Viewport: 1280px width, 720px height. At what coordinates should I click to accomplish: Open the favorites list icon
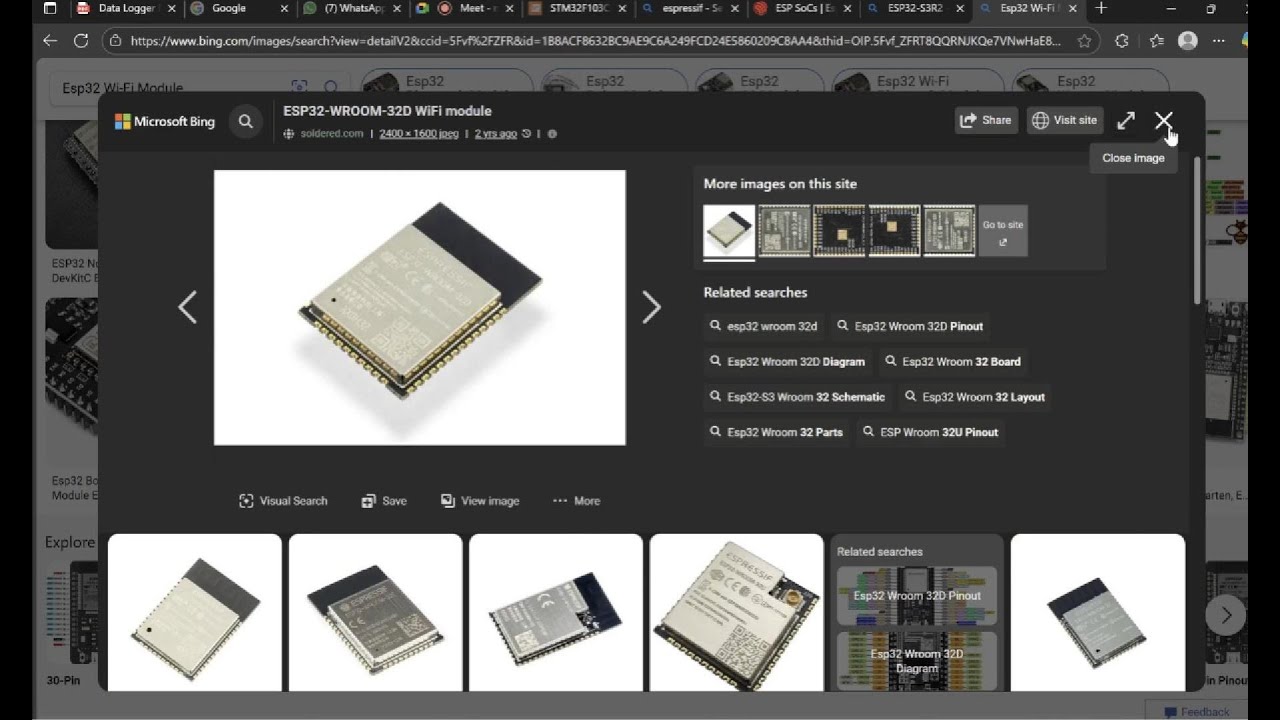[x=1157, y=41]
